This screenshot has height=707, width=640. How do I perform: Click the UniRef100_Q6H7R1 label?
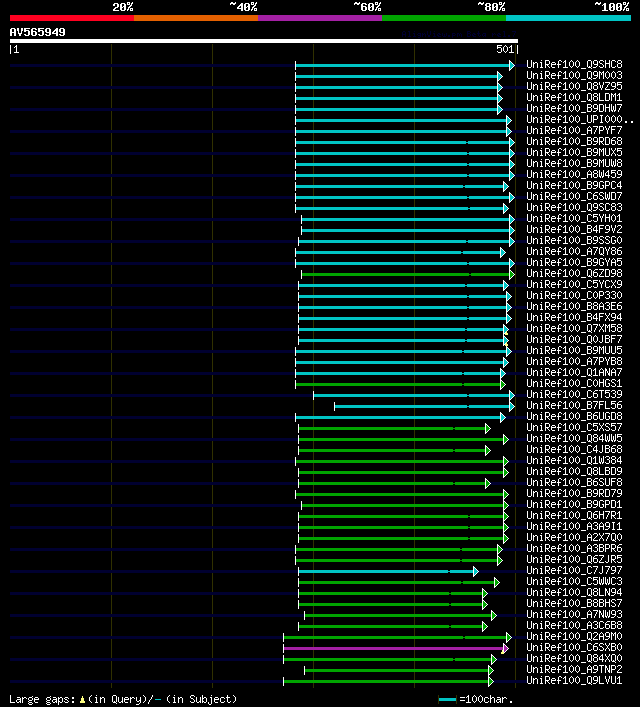[x=574, y=515]
